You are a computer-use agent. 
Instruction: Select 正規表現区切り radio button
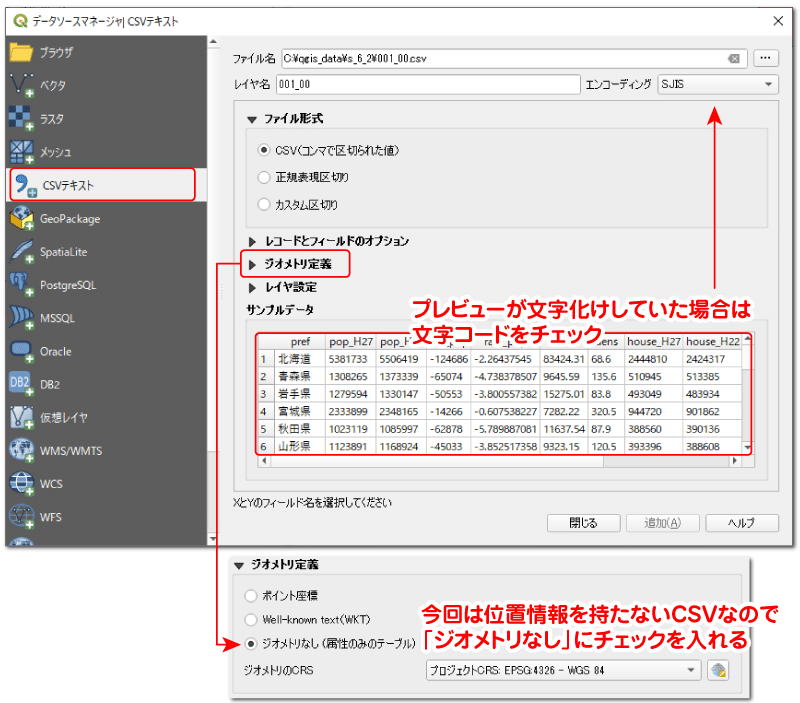tap(263, 177)
